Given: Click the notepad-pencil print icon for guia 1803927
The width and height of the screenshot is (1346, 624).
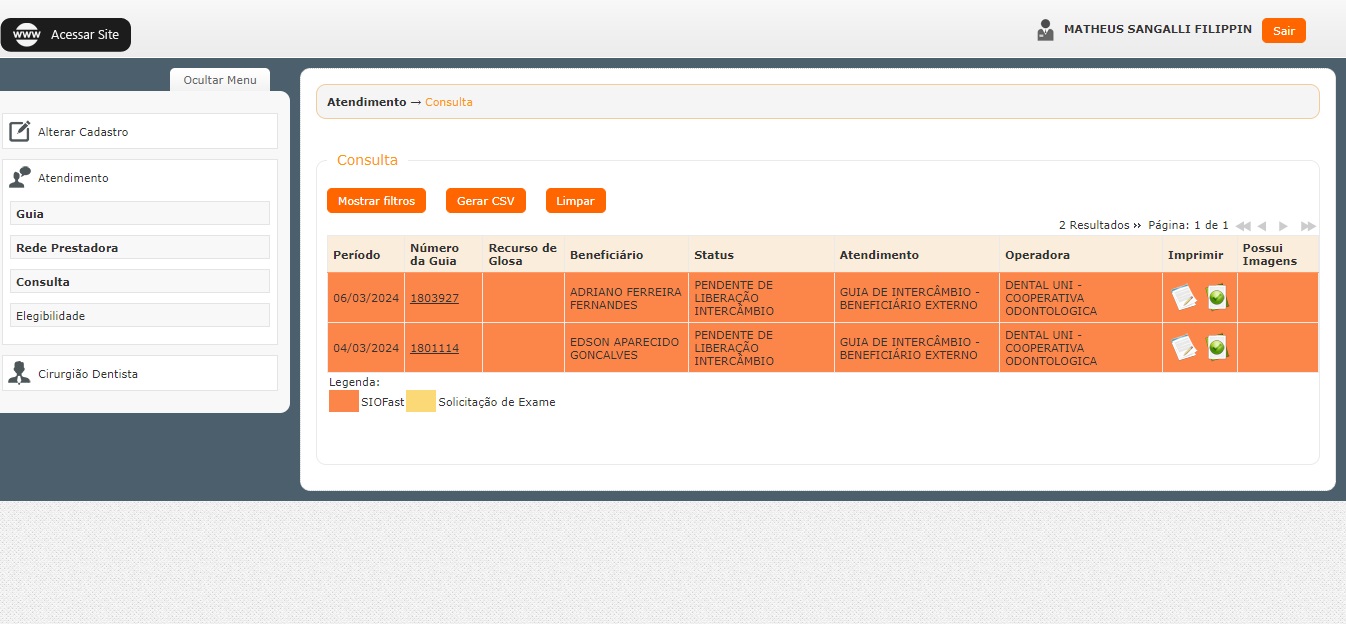Looking at the screenshot, I should tap(1184, 297).
